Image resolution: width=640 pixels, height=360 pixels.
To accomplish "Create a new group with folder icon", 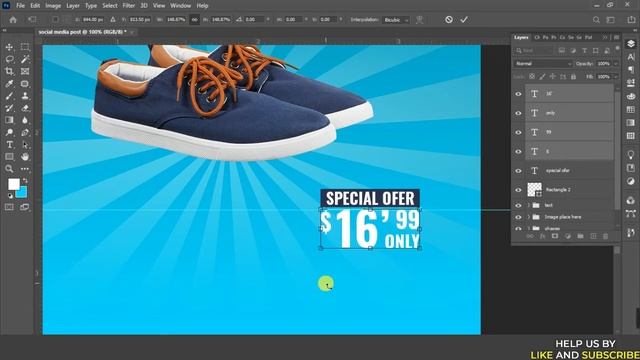I will click(580, 236).
